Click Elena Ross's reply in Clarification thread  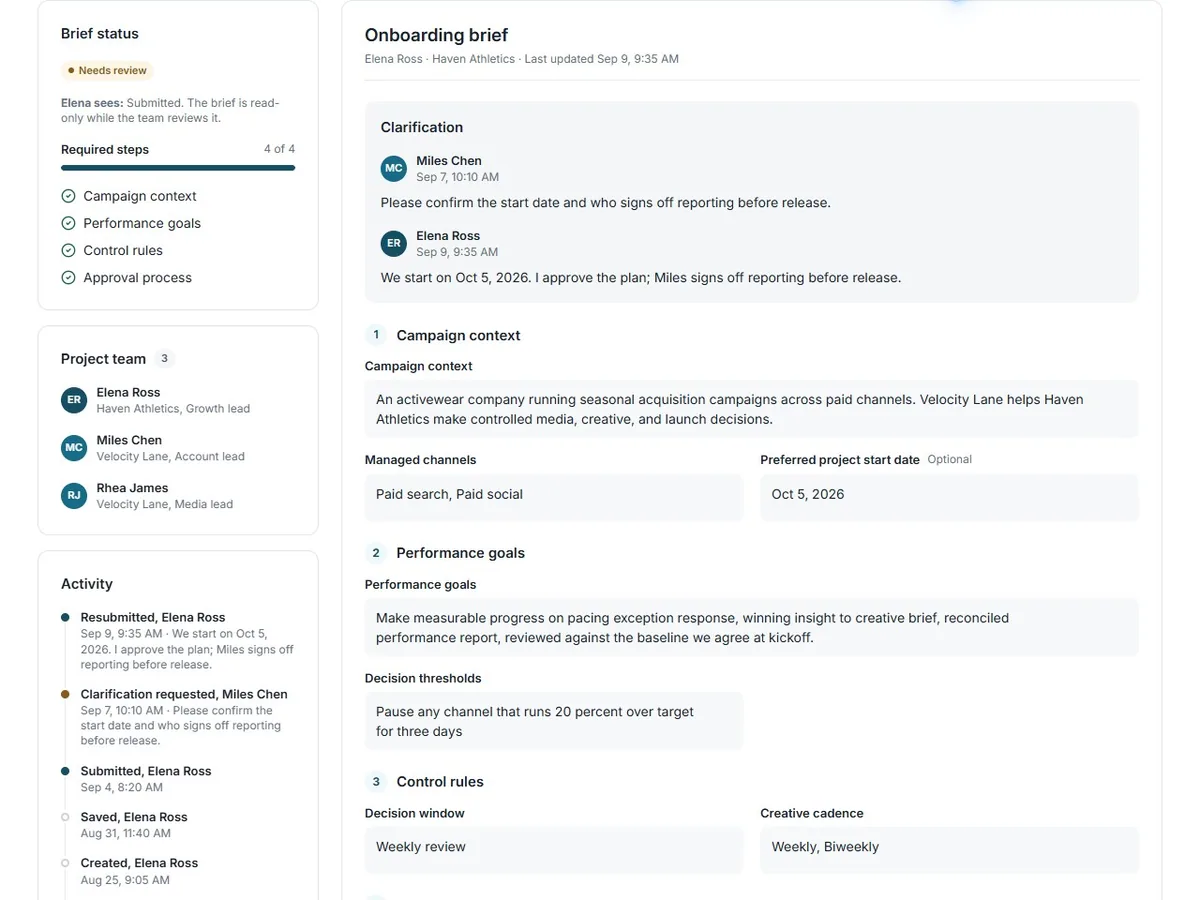point(641,278)
